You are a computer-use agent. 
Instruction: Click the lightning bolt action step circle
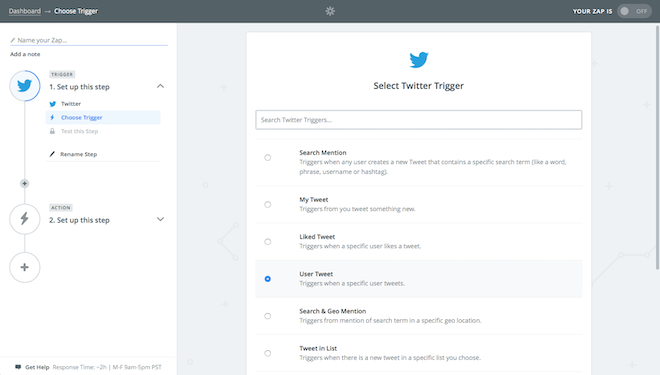pyautogui.click(x=25, y=219)
